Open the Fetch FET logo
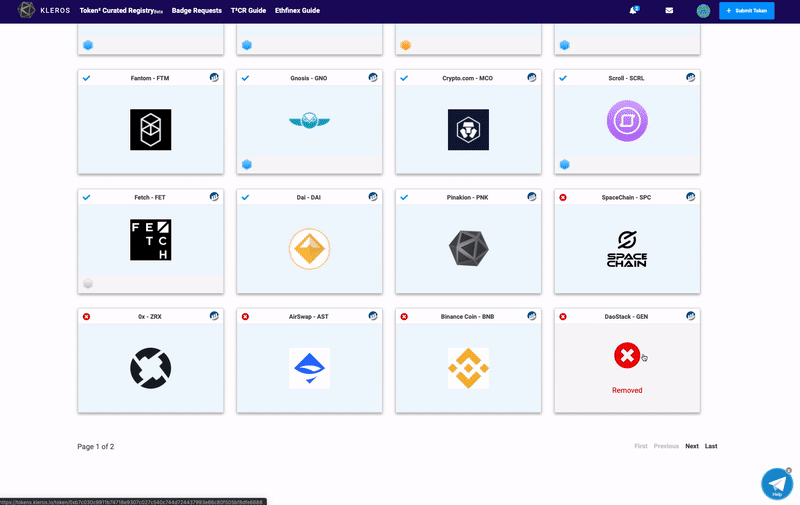The image size is (800, 505). click(151, 240)
